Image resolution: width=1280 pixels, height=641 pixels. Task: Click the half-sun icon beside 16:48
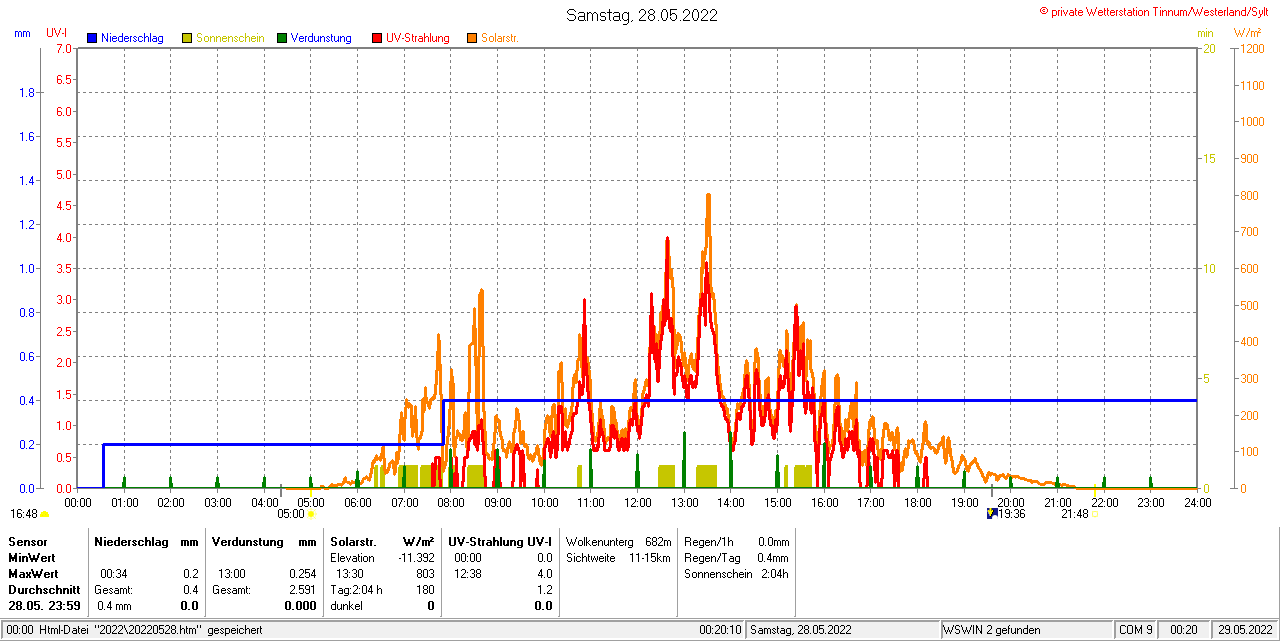pyautogui.click(x=44, y=515)
